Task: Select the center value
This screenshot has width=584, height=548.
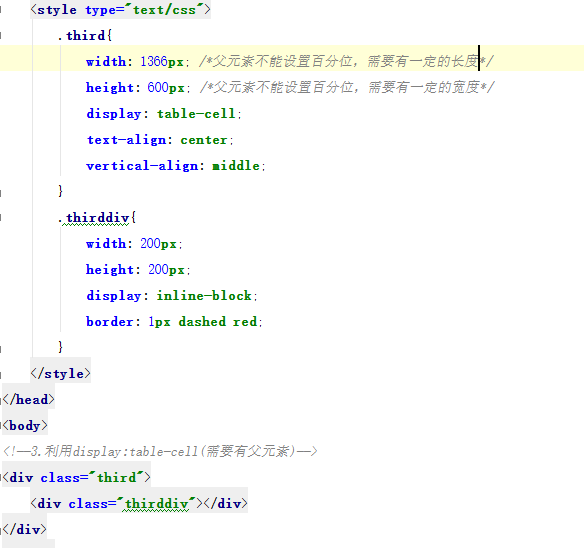Action: 204,140
